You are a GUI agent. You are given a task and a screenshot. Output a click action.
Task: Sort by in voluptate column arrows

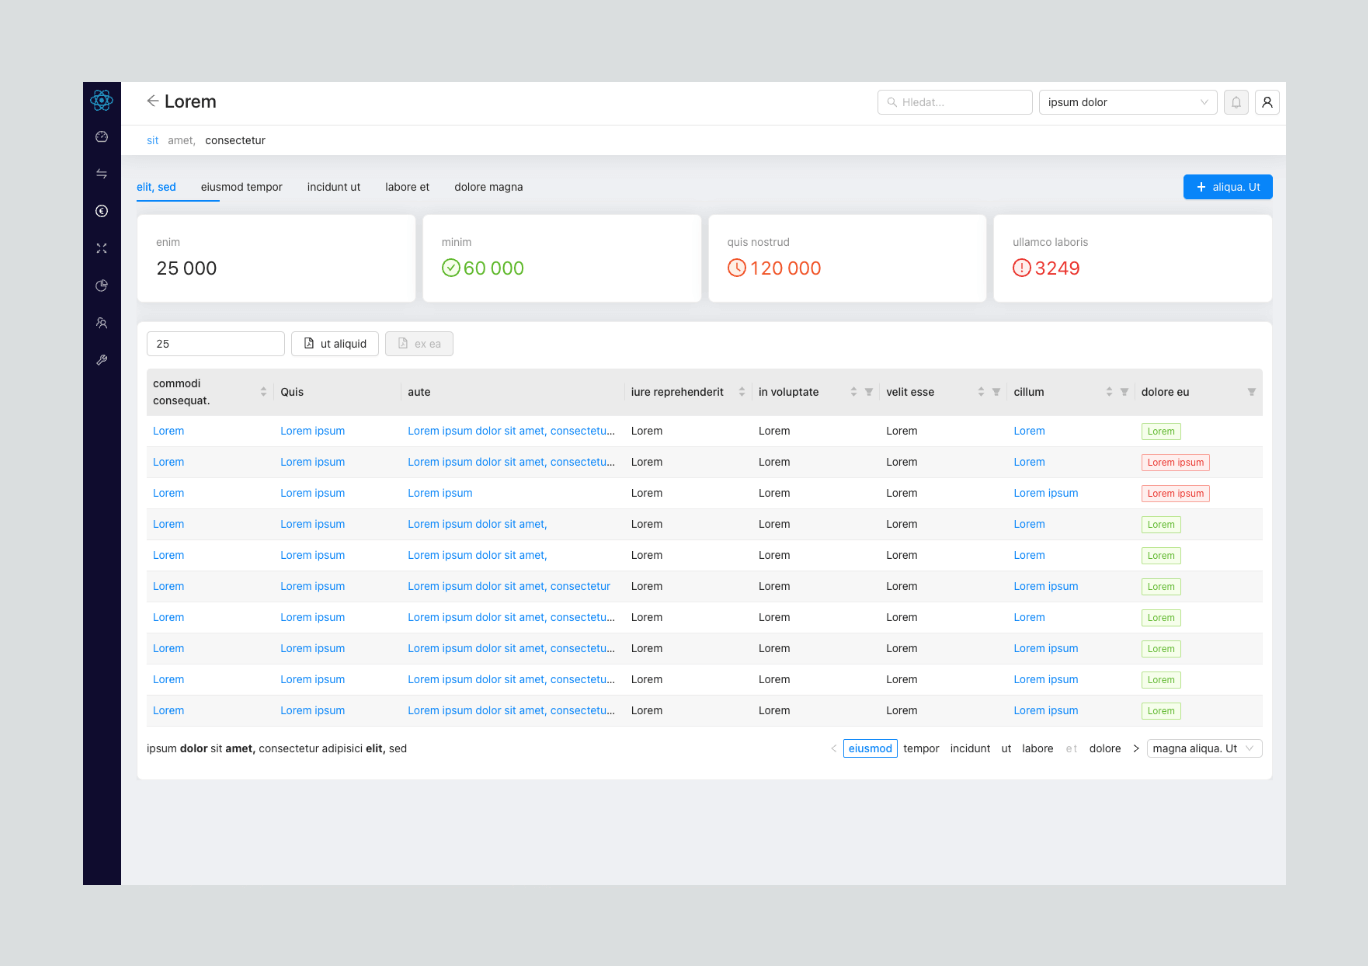853,392
